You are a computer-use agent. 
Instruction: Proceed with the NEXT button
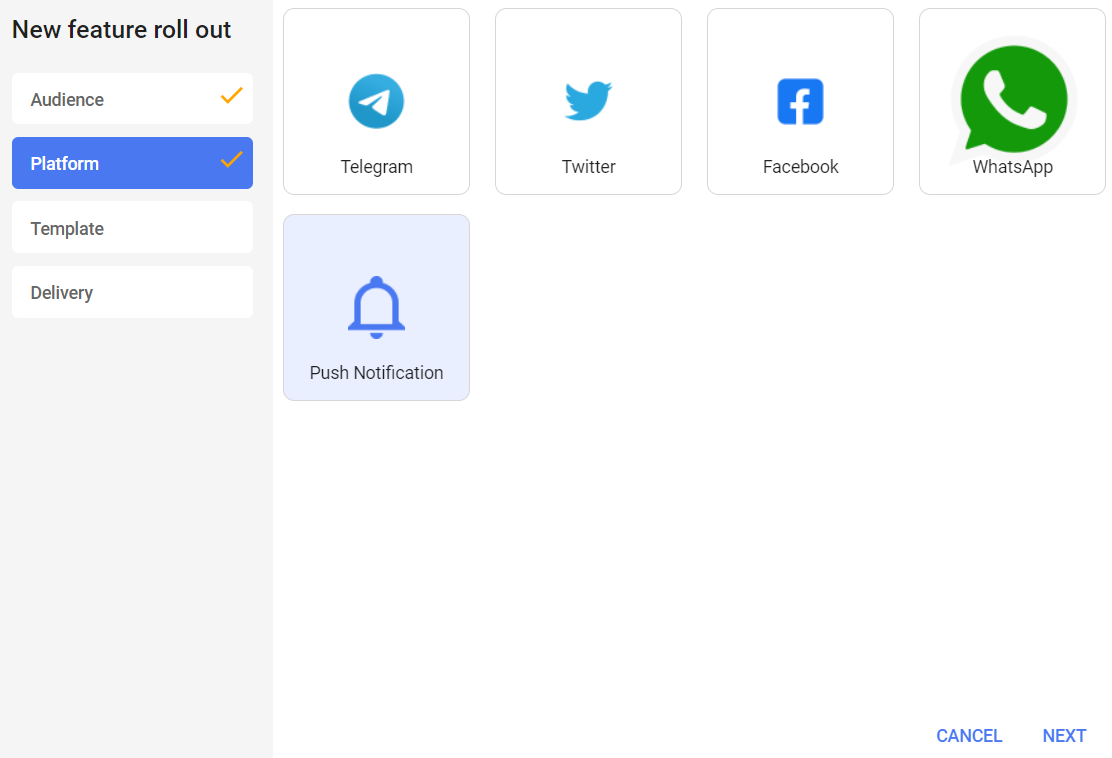1064,736
